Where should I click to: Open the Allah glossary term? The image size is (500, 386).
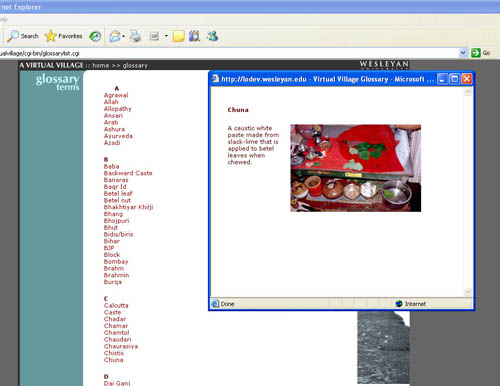point(111,102)
